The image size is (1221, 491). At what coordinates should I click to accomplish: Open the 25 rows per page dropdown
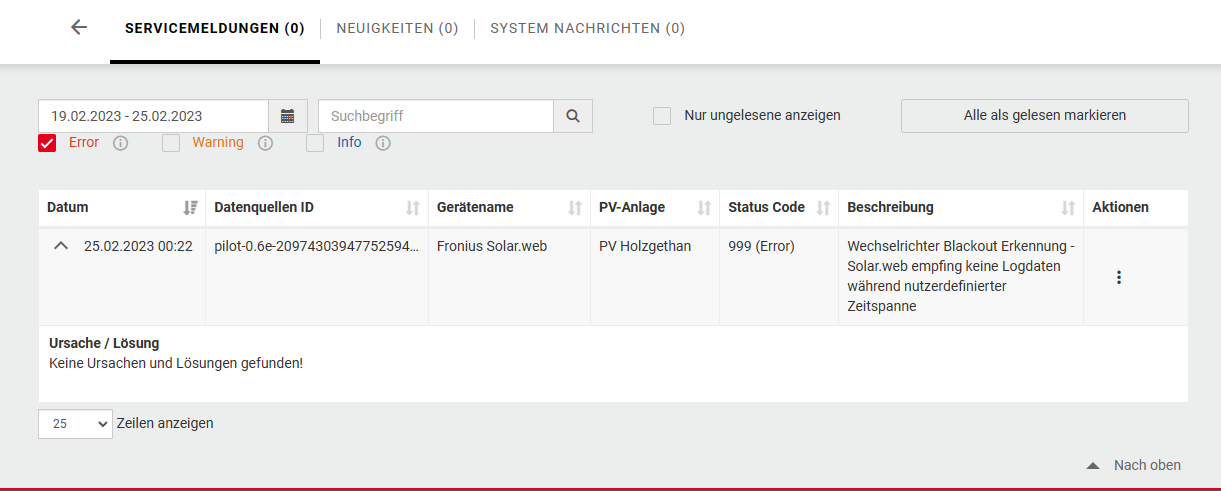[75, 424]
